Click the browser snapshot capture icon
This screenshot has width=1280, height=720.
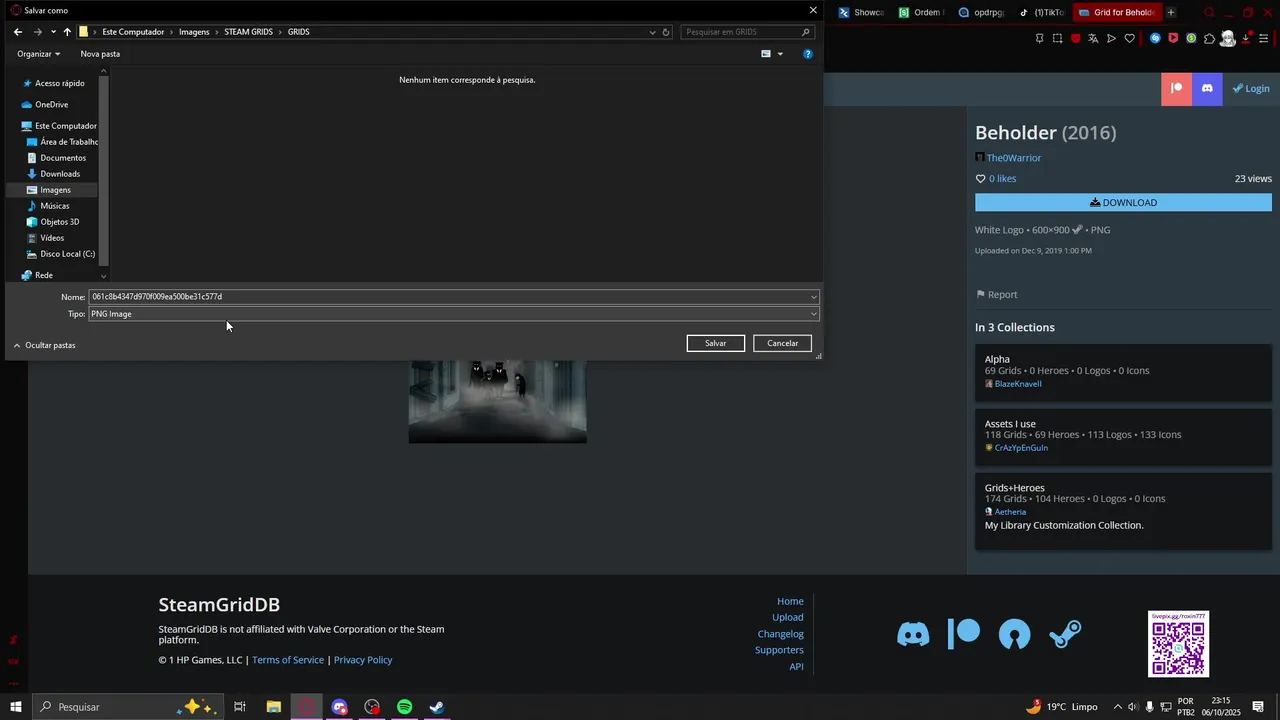tap(1057, 39)
